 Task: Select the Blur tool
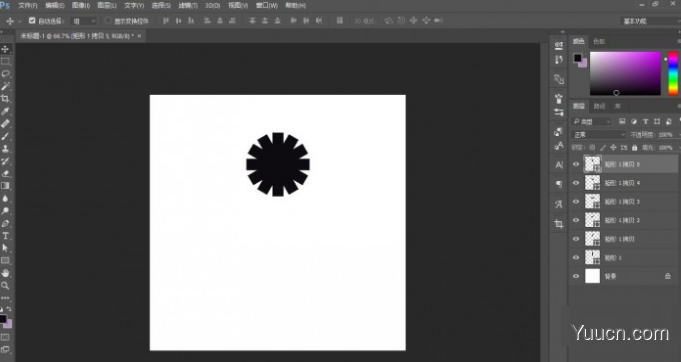[5, 198]
